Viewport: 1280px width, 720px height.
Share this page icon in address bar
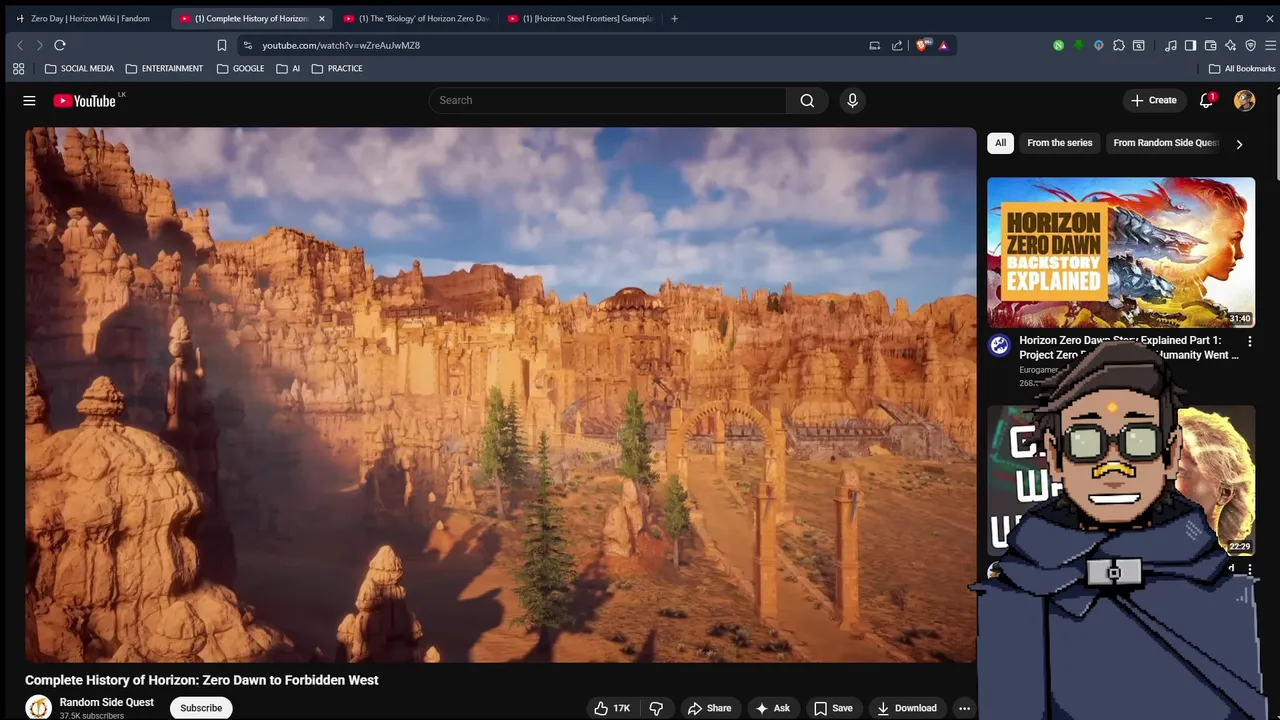point(897,45)
